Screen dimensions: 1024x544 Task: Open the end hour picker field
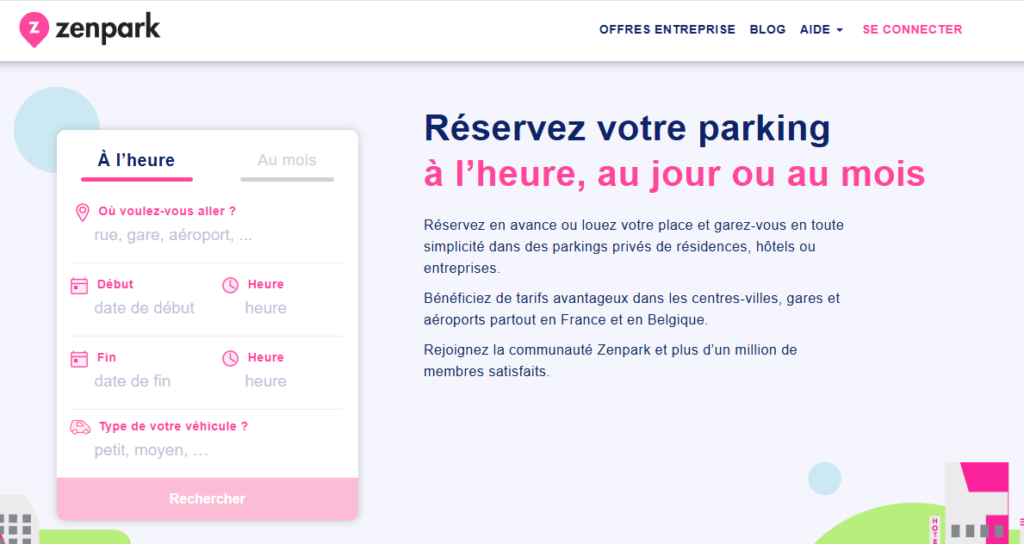(266, 381)
